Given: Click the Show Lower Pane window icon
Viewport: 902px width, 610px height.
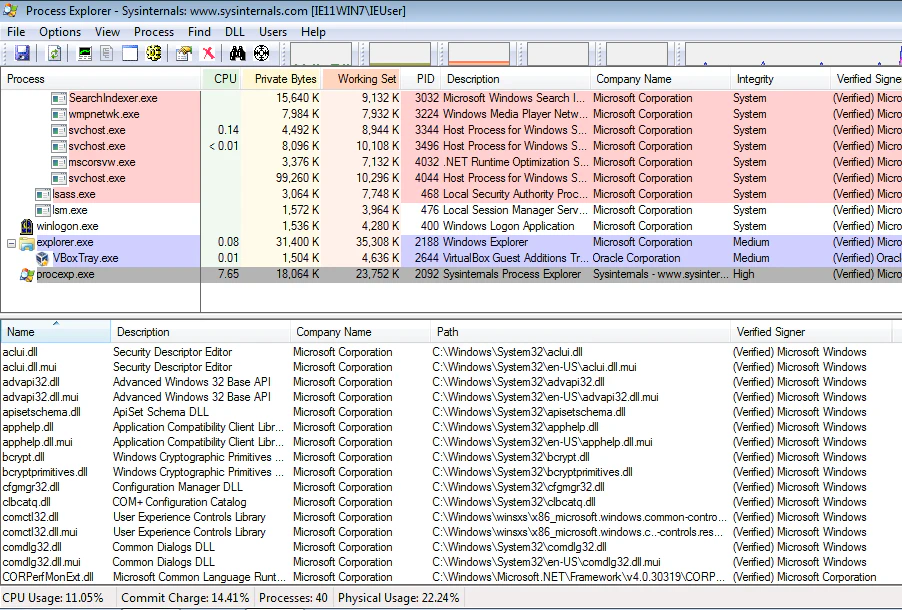Looking at the screenshot, I should [x=130, y=53].
